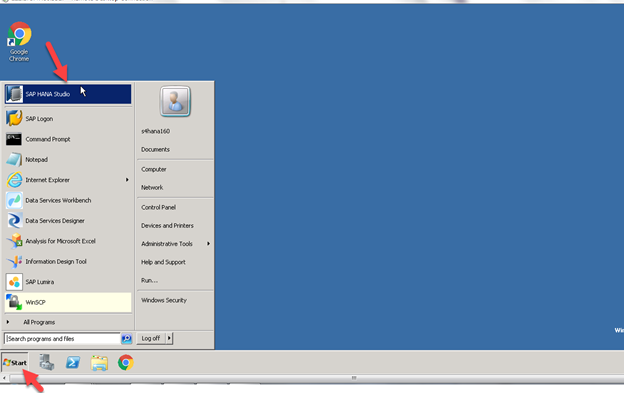This screenshot has height=393, width=624.
Task: Expand the Administrative Tools submenu arrow
Action: pyautogui.click(x=208, y=243)
